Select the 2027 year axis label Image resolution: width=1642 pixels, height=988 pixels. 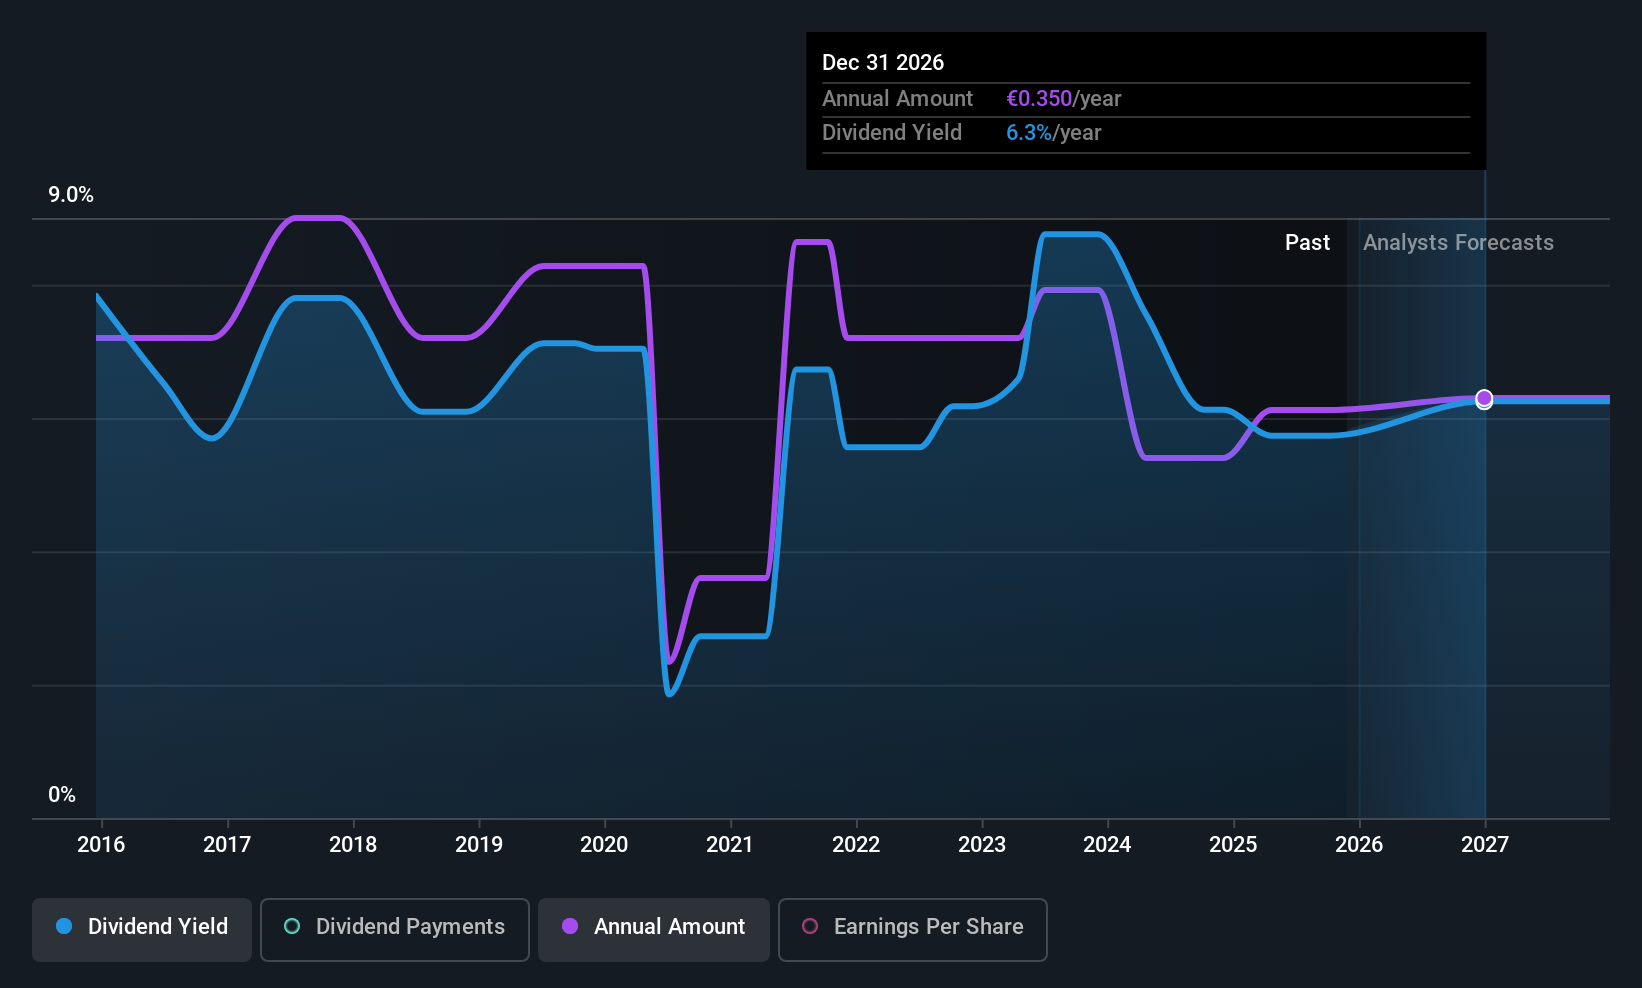click(1485, 845)
